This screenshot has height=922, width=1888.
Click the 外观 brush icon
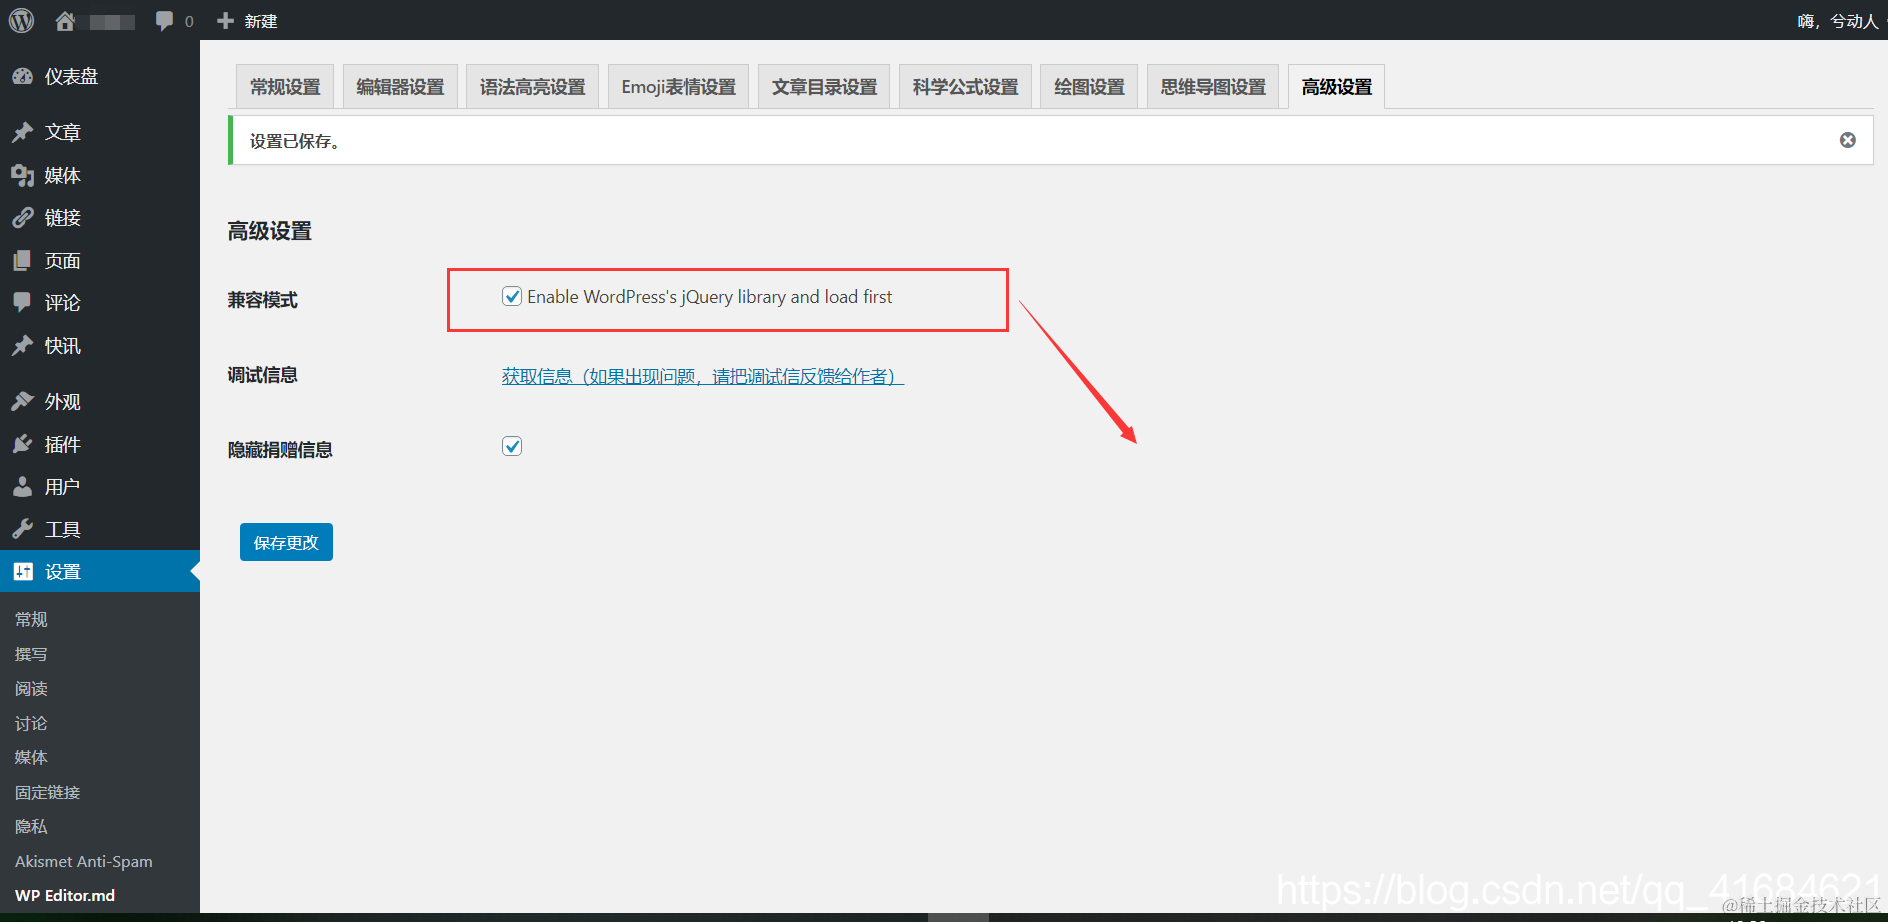pyautogui.click(x=23, y=402)
